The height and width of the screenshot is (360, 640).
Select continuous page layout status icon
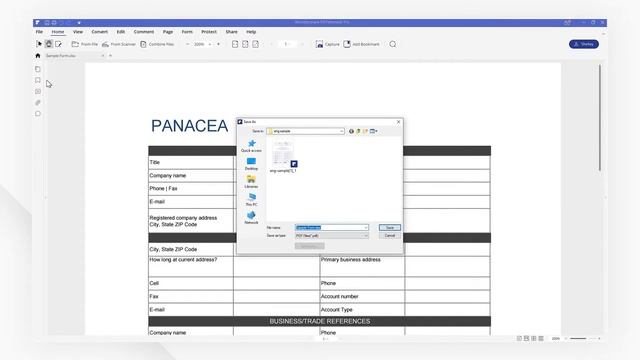click(x=527, y=338)
